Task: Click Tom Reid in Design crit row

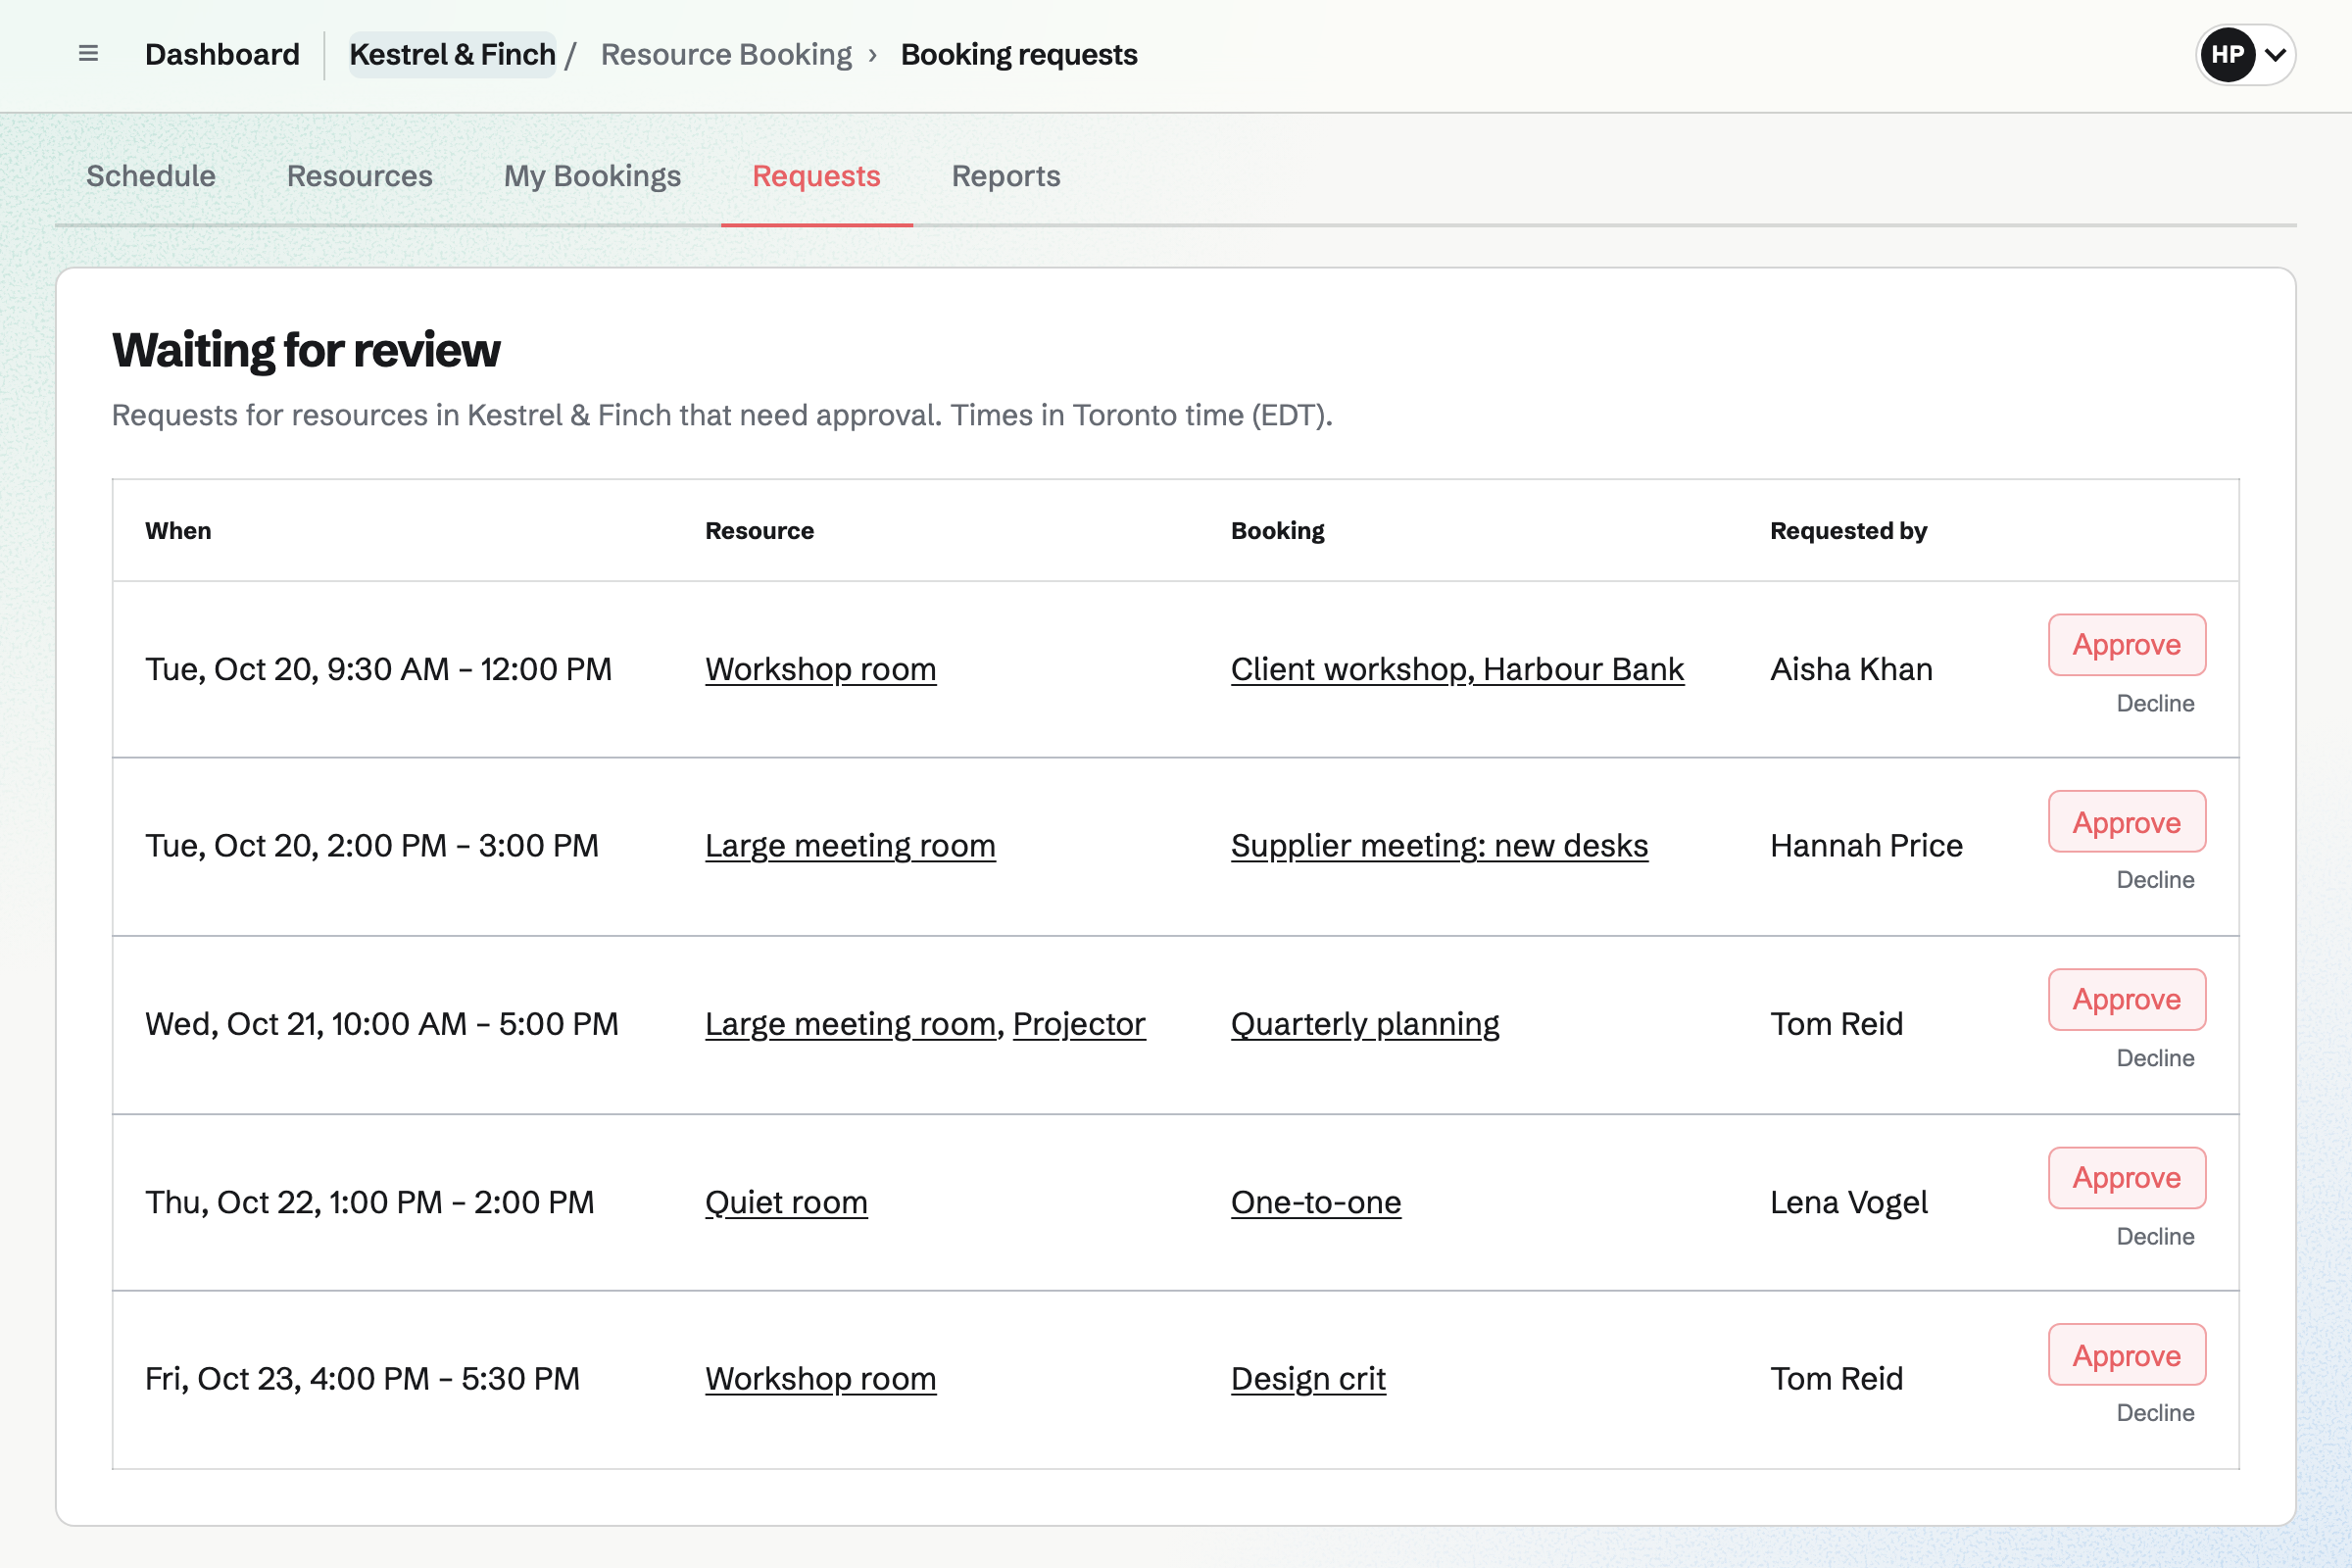Action: pyautogui.click(x=1836, y=1379)
